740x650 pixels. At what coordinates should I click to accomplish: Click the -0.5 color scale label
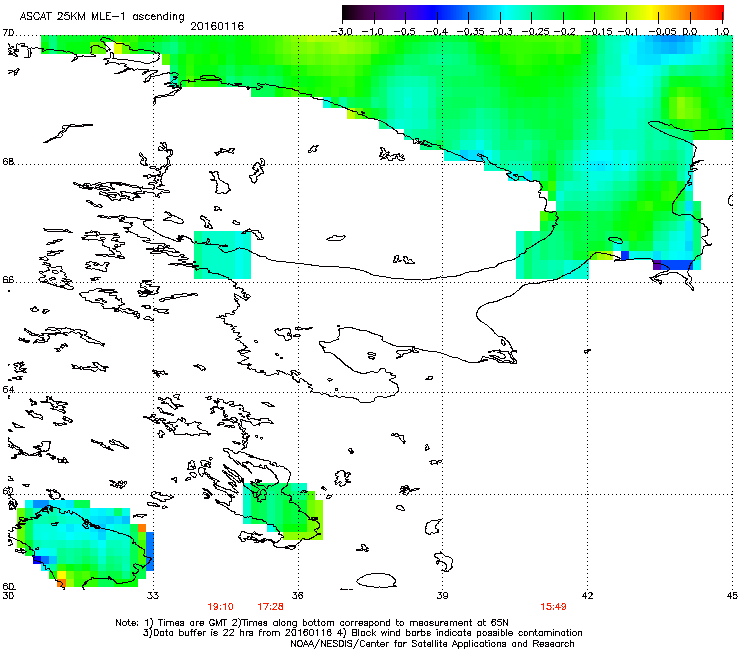coord(405,32)
